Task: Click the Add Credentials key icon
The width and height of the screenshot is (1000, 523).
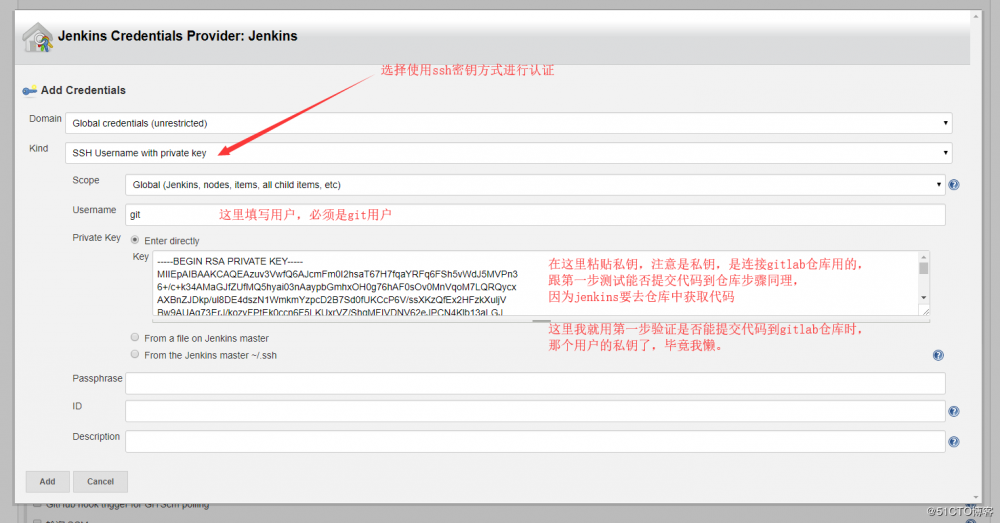Action: tap(29, 91)
